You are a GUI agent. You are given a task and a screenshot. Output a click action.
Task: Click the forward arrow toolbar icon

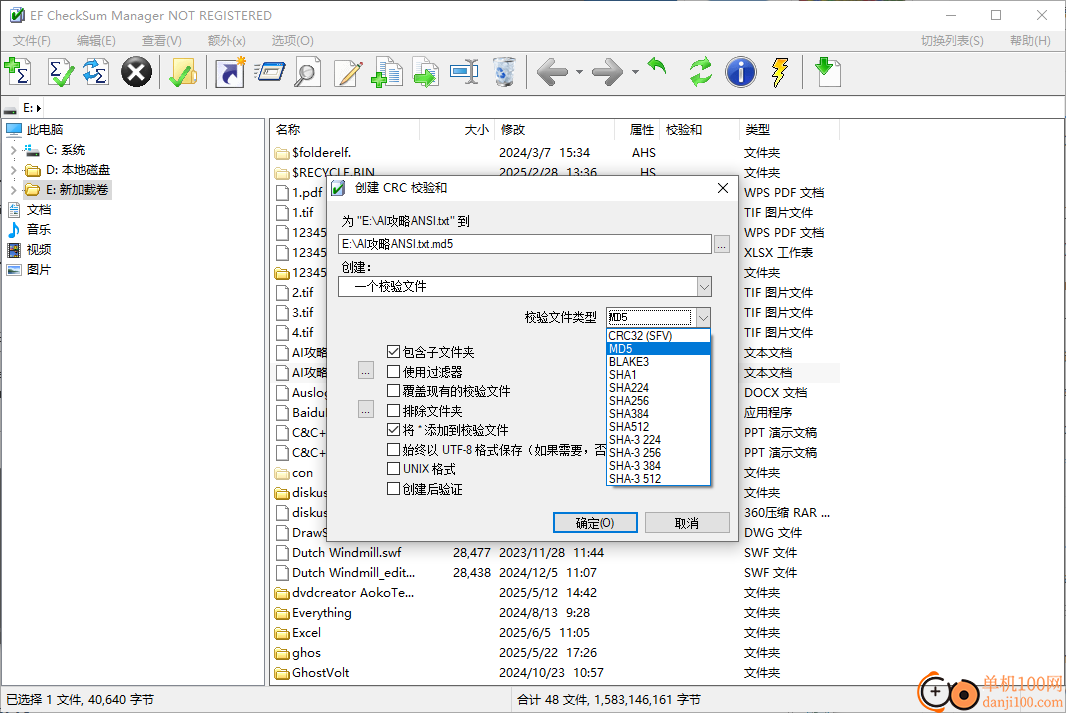607,72
